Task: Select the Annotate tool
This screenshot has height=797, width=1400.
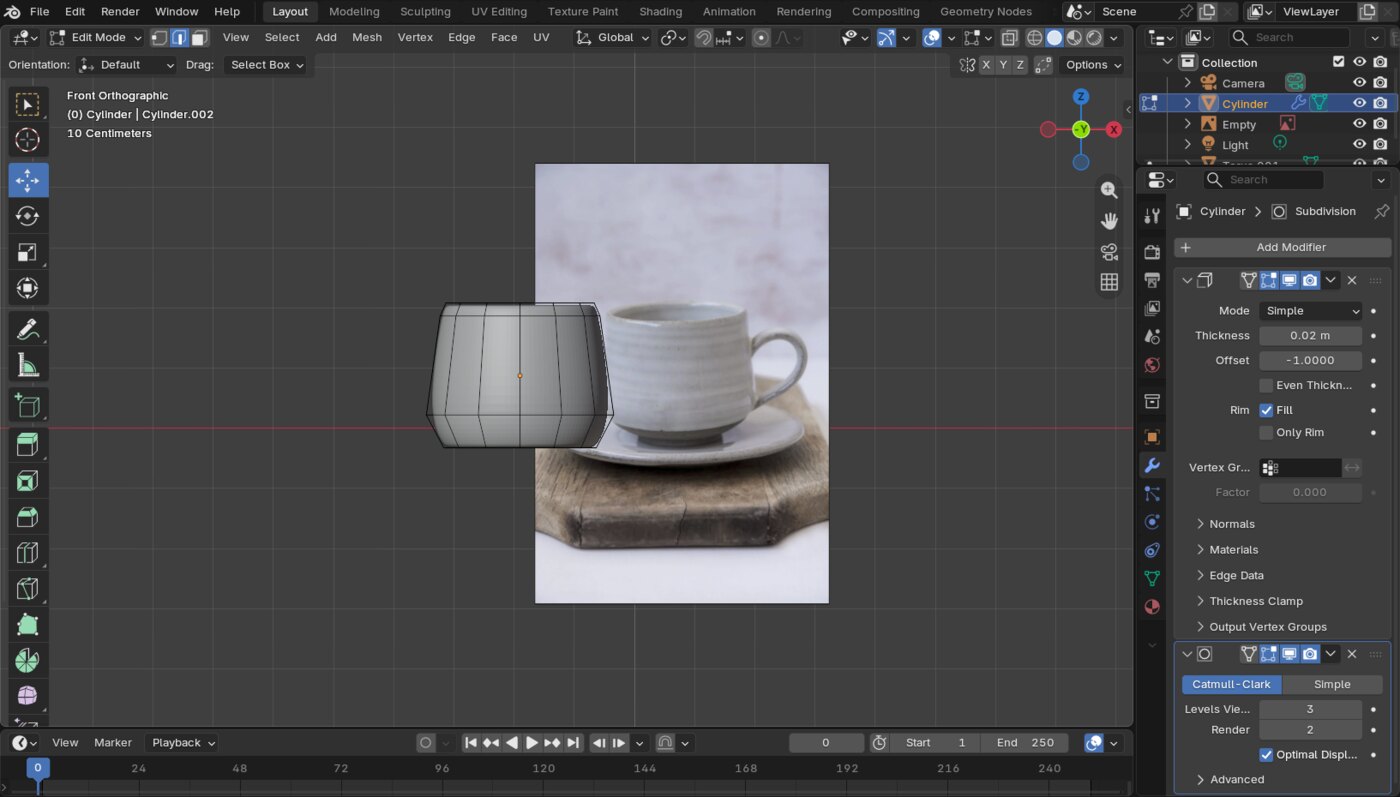Action: 28,329
